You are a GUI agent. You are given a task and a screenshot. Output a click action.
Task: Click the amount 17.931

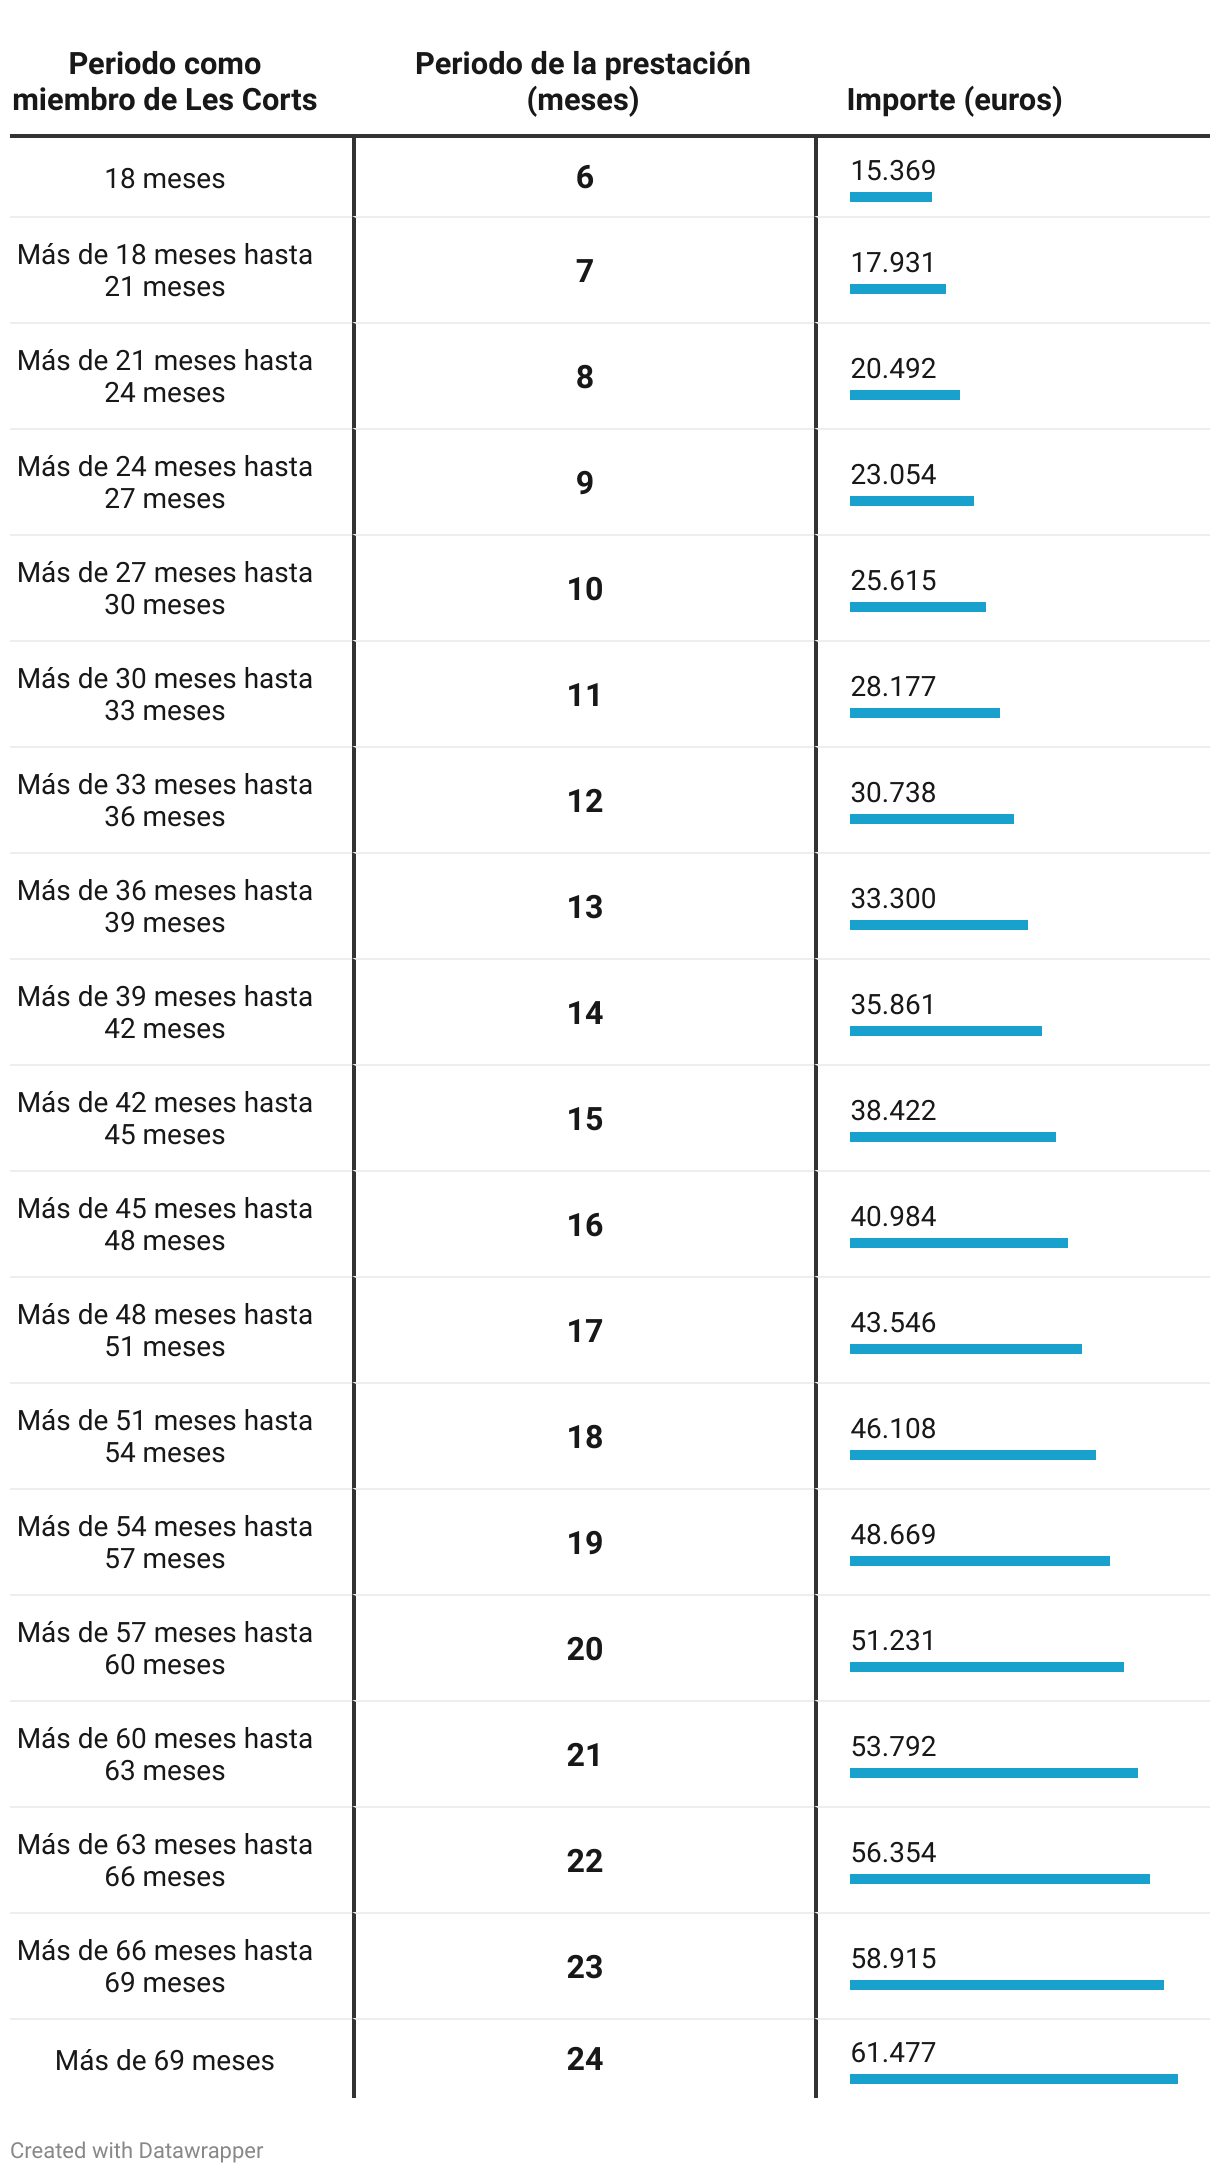point(892,262)
